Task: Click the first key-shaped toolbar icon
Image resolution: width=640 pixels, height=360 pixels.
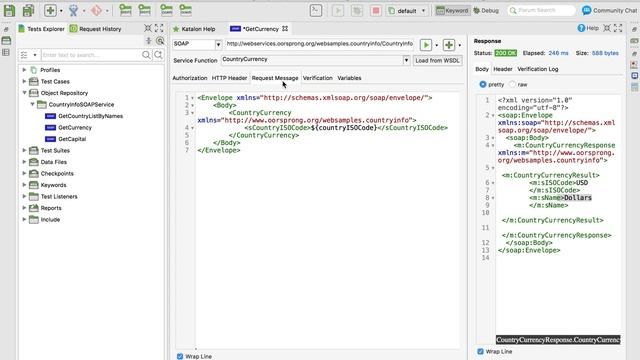Action: coord(125,10)
